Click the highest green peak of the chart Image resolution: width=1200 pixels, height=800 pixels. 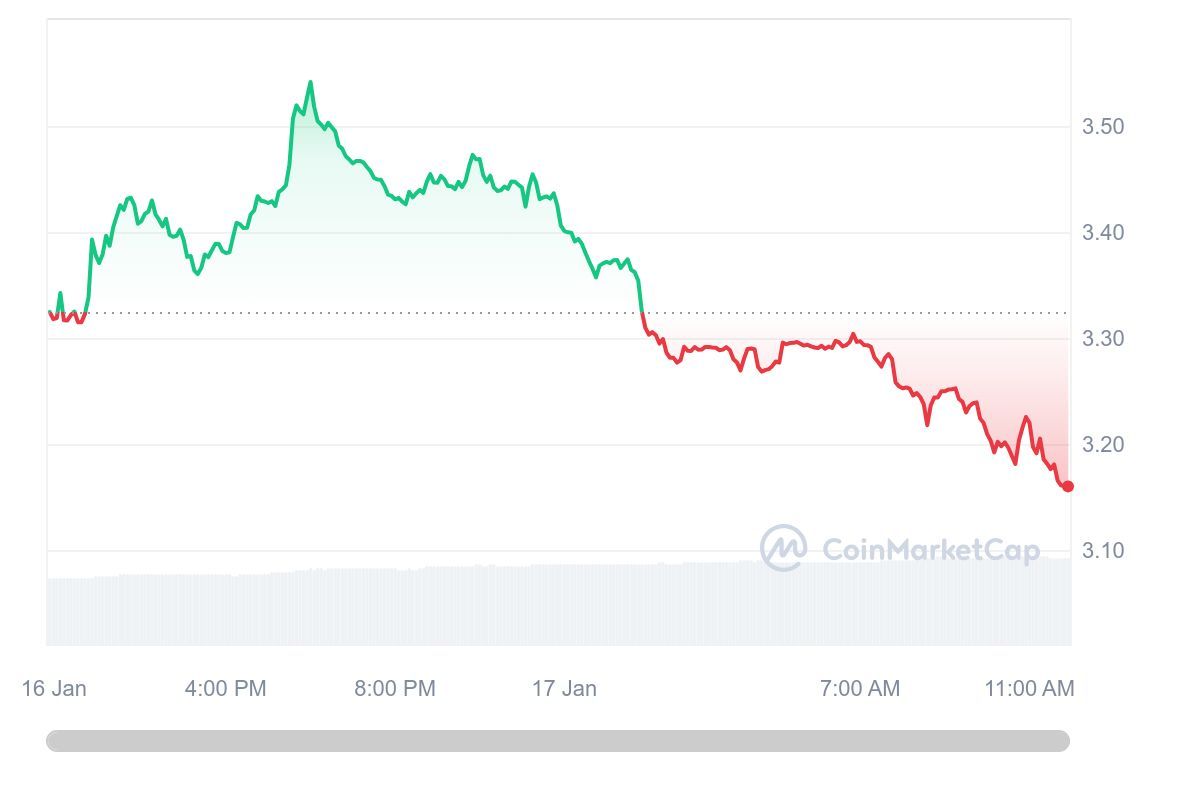click(x=310, y=83)
